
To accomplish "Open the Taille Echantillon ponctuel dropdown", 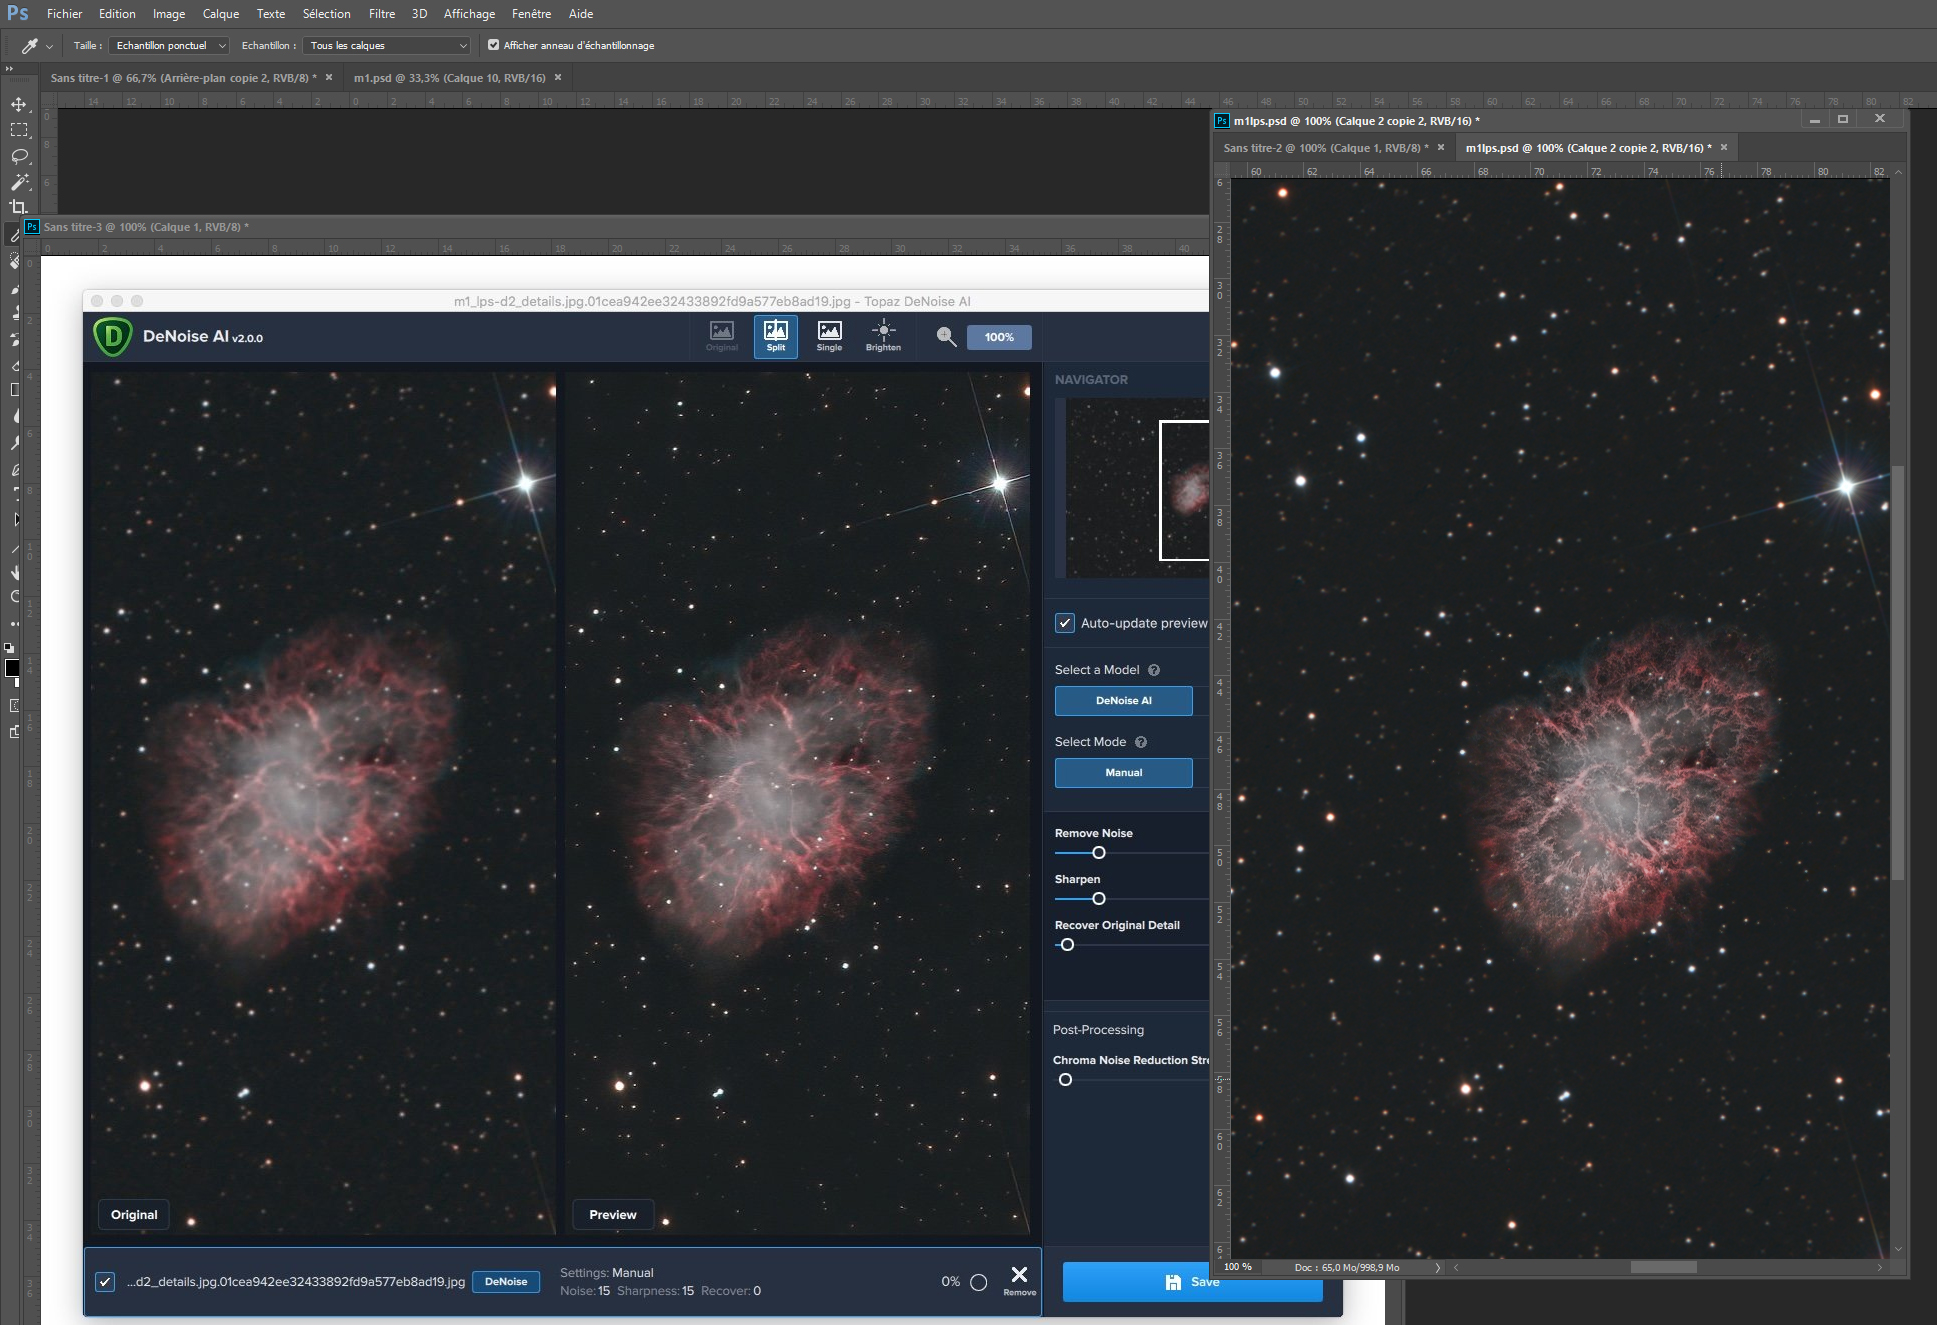I will (x=170, y=45).
